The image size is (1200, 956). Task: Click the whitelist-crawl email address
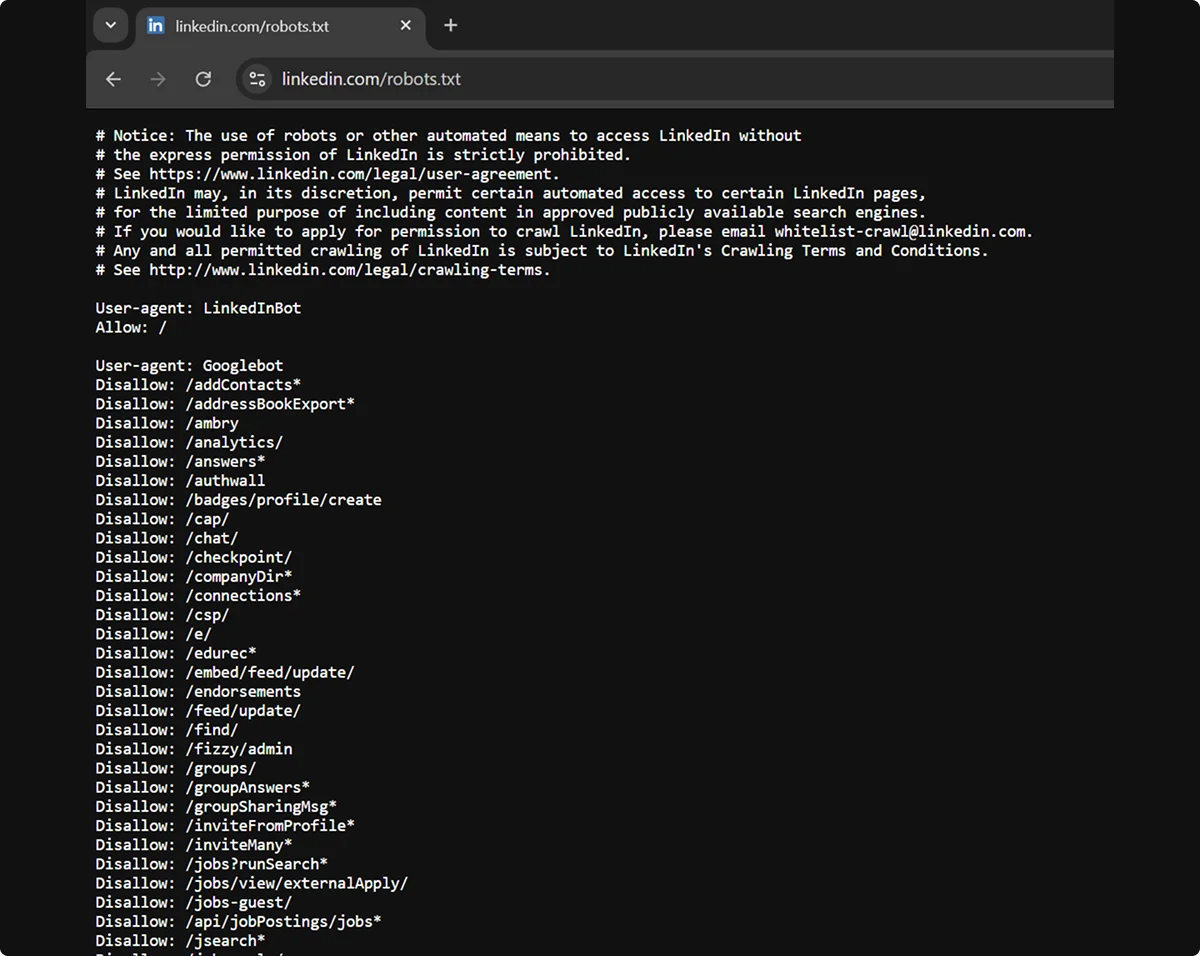pos(930,231)
